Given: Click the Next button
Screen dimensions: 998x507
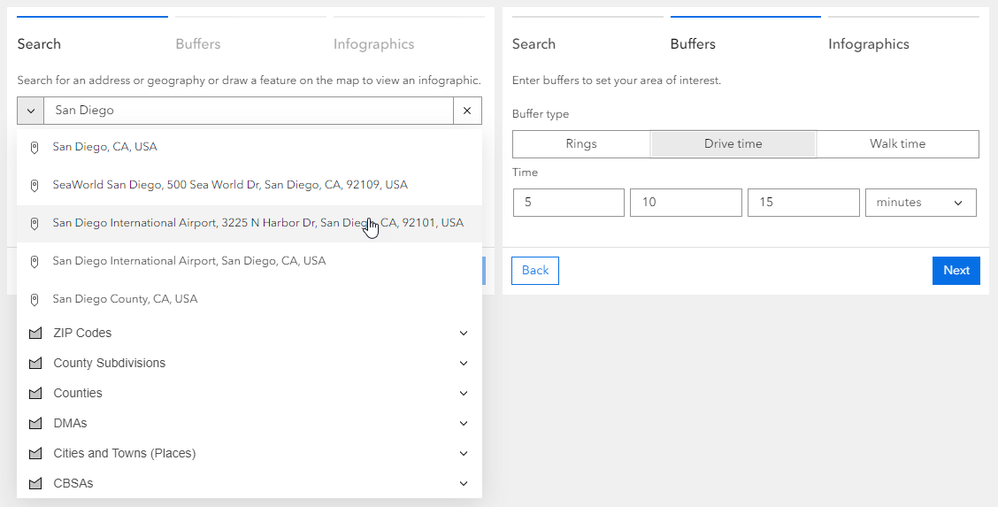Looking at the screenshot, I should click(x=955, y=270).
